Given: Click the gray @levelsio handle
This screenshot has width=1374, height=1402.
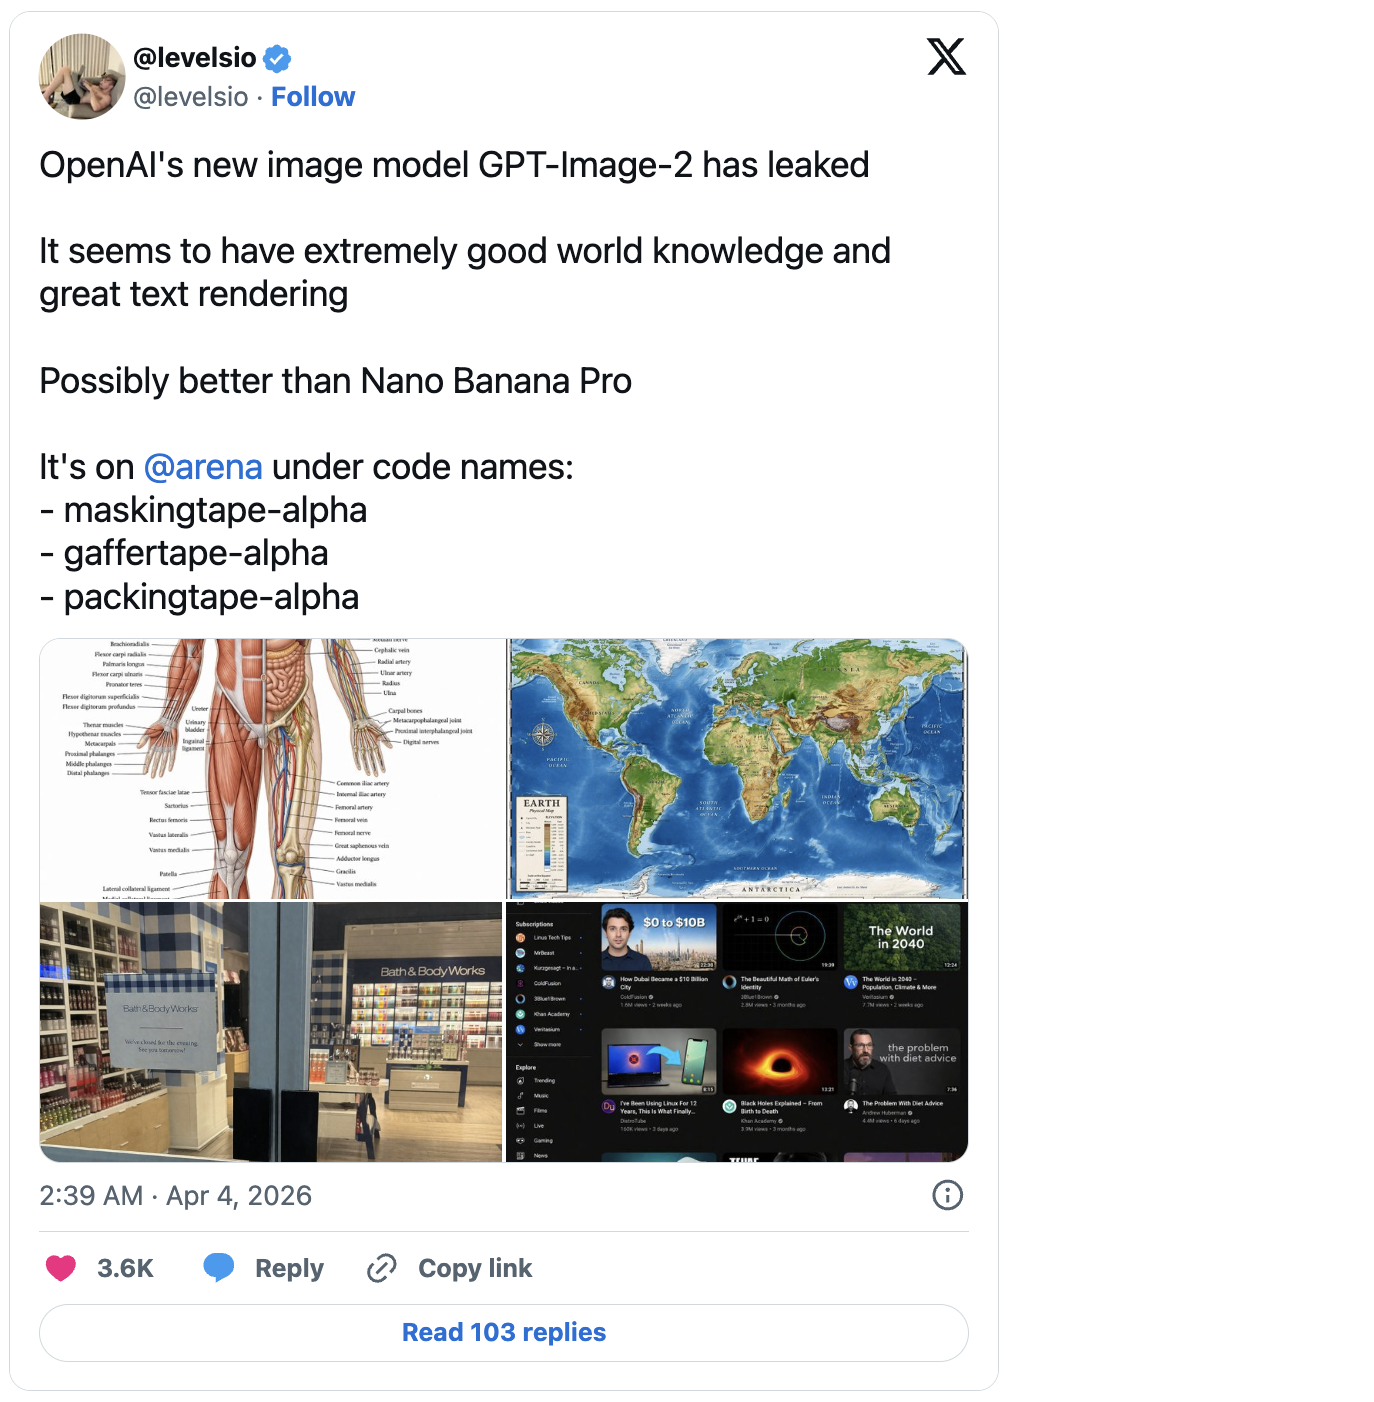Looking at the screenshot, I should pyautogui.click(x=191, y=97).
